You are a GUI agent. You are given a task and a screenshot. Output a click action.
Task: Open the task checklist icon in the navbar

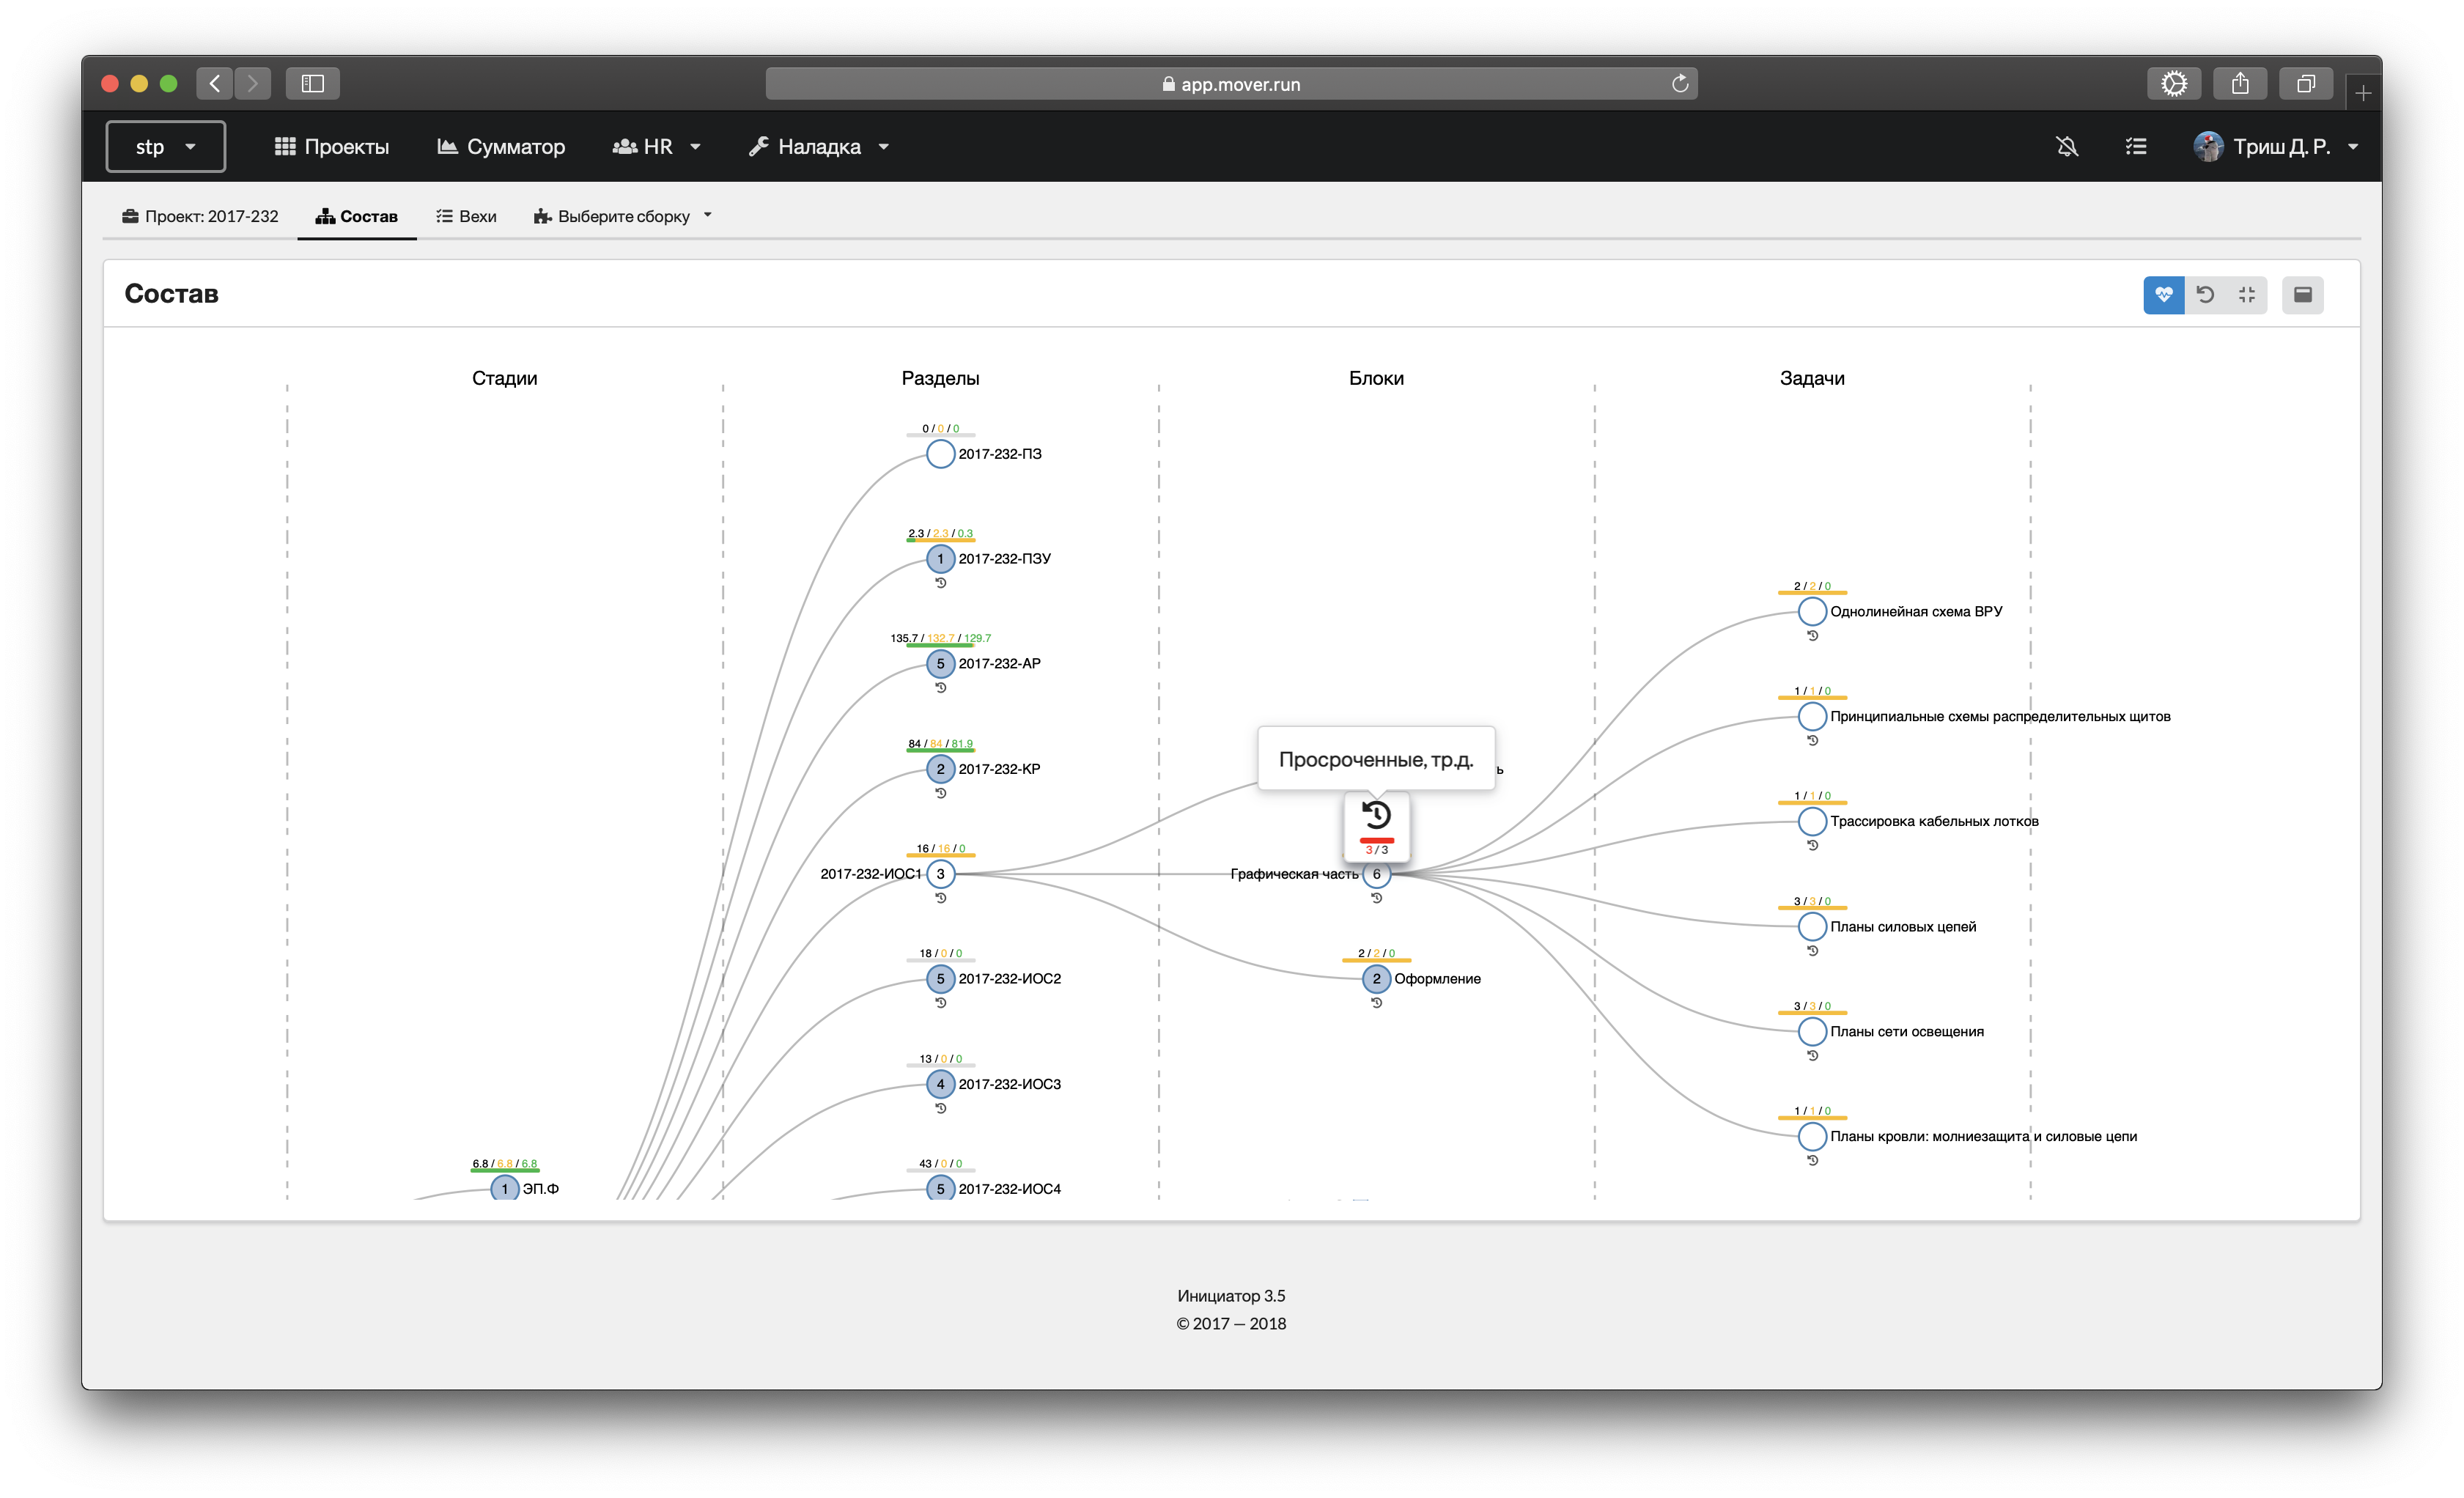[x=2135, y=147]
